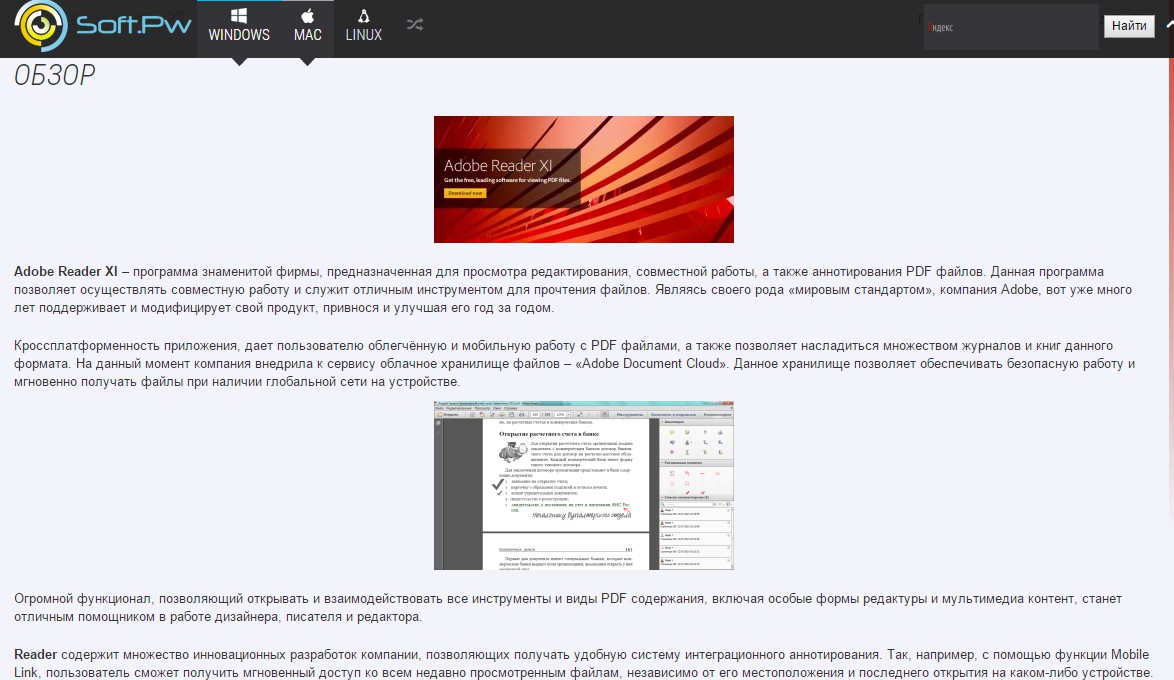The width and height of the screenshot is (1174, 680).
Task: Click the «Adobe Document Cloud» text
Action: (651, 363)
